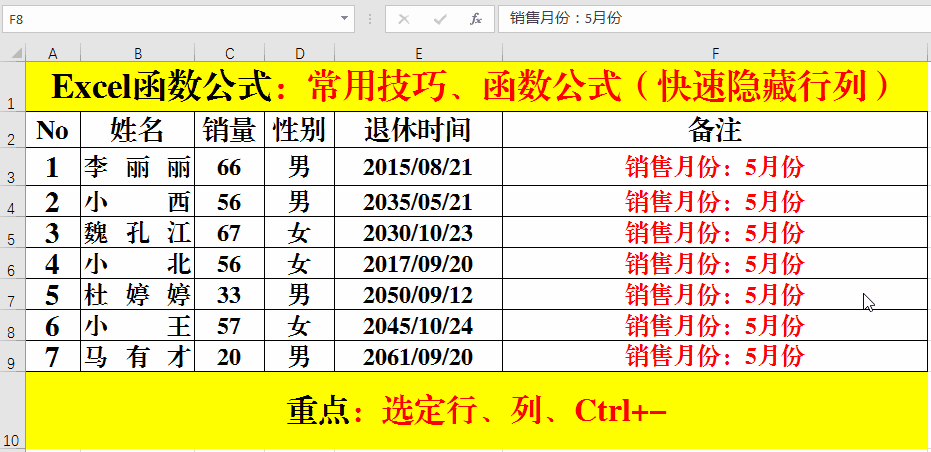931x452 pixels.
Task: Click sales value 66 for 李丽丽
Action: click(x=230, y=166)
